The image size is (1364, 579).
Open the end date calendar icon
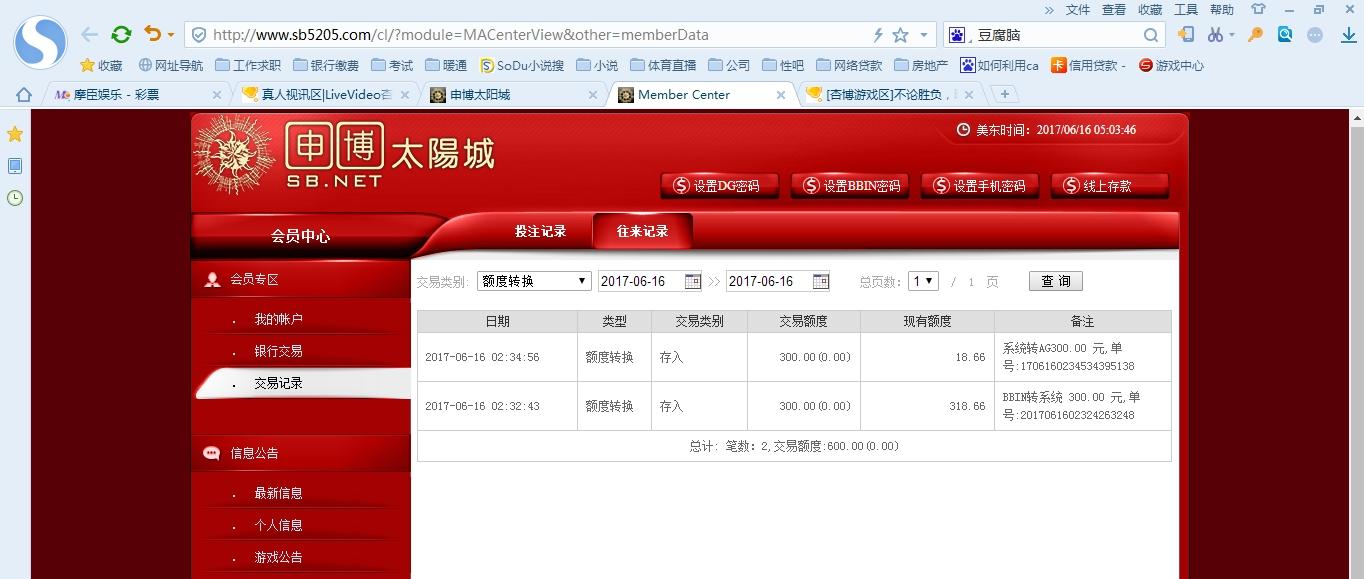click(820, 281)
